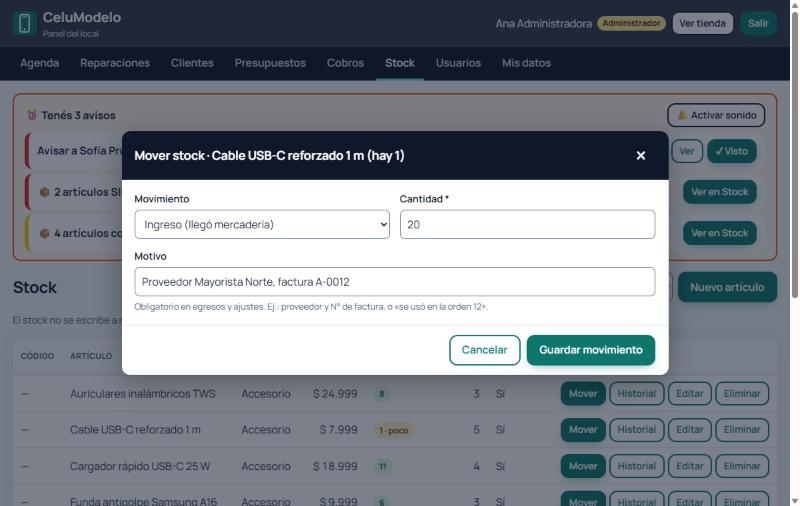
Task: Click the alarm clock icon beside Tenés 3 avisos
Action: [x=32, y=115]
